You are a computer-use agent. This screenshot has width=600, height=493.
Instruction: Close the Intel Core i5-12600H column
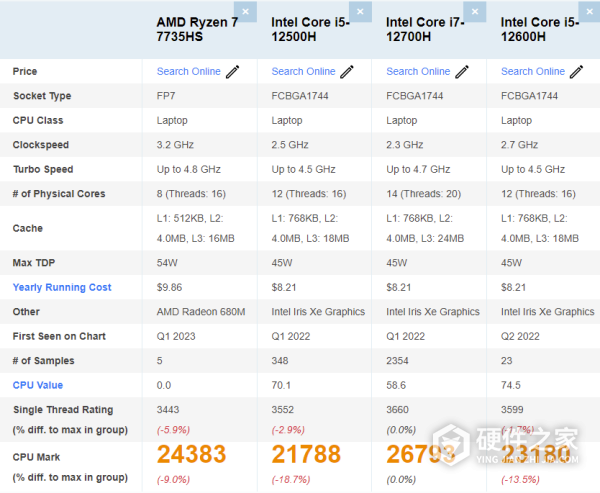pos(591,11)
